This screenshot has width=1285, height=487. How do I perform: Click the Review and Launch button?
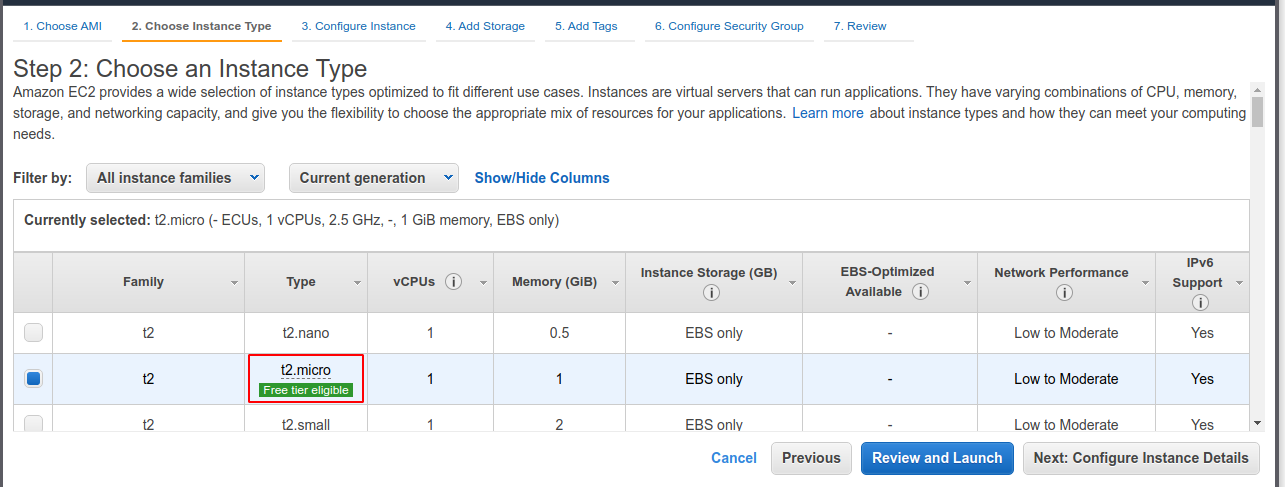tap(937, 458)
